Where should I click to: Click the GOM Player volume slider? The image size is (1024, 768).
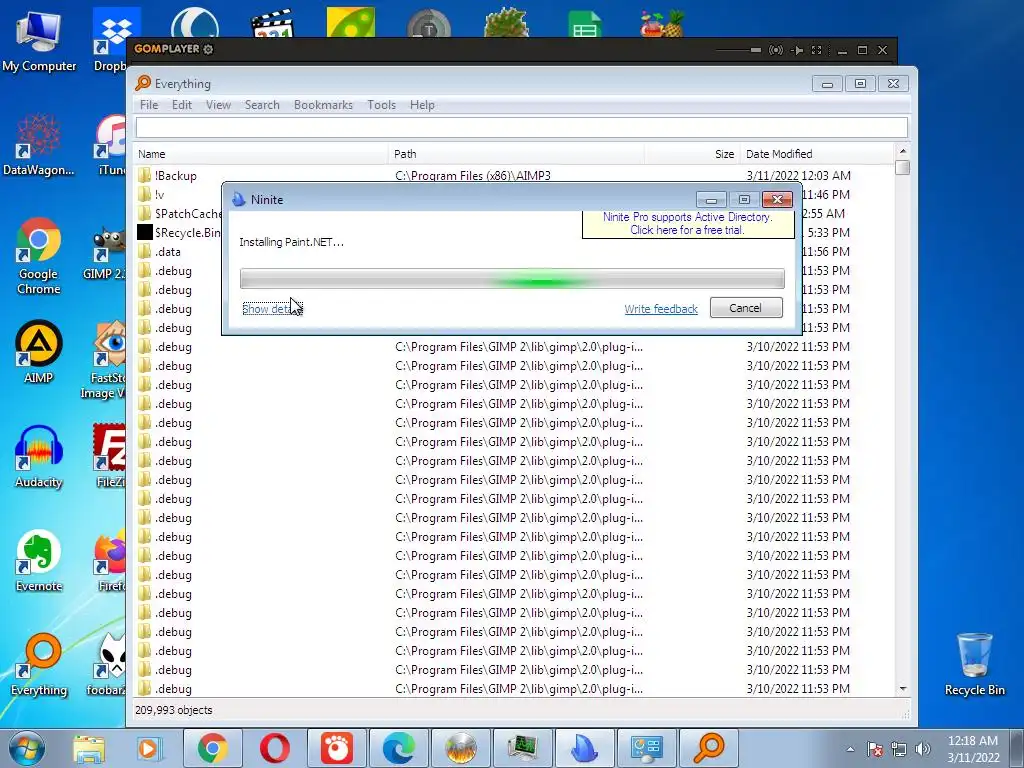[738, 50]
